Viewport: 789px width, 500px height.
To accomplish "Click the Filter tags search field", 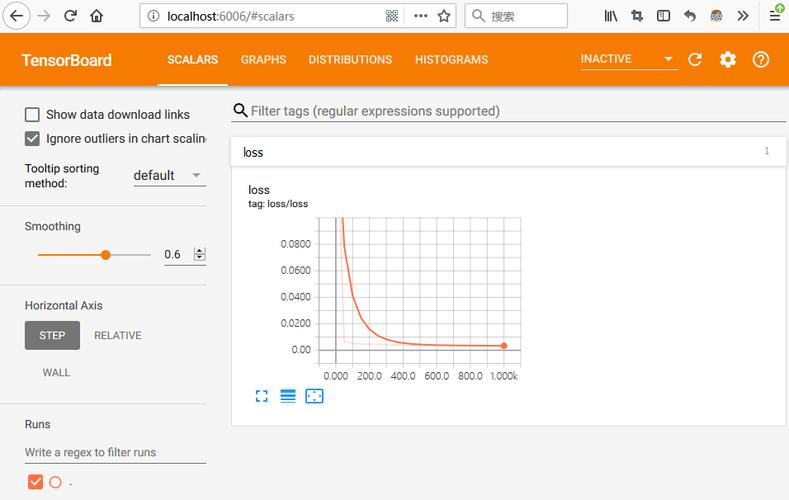I will 510,111.
